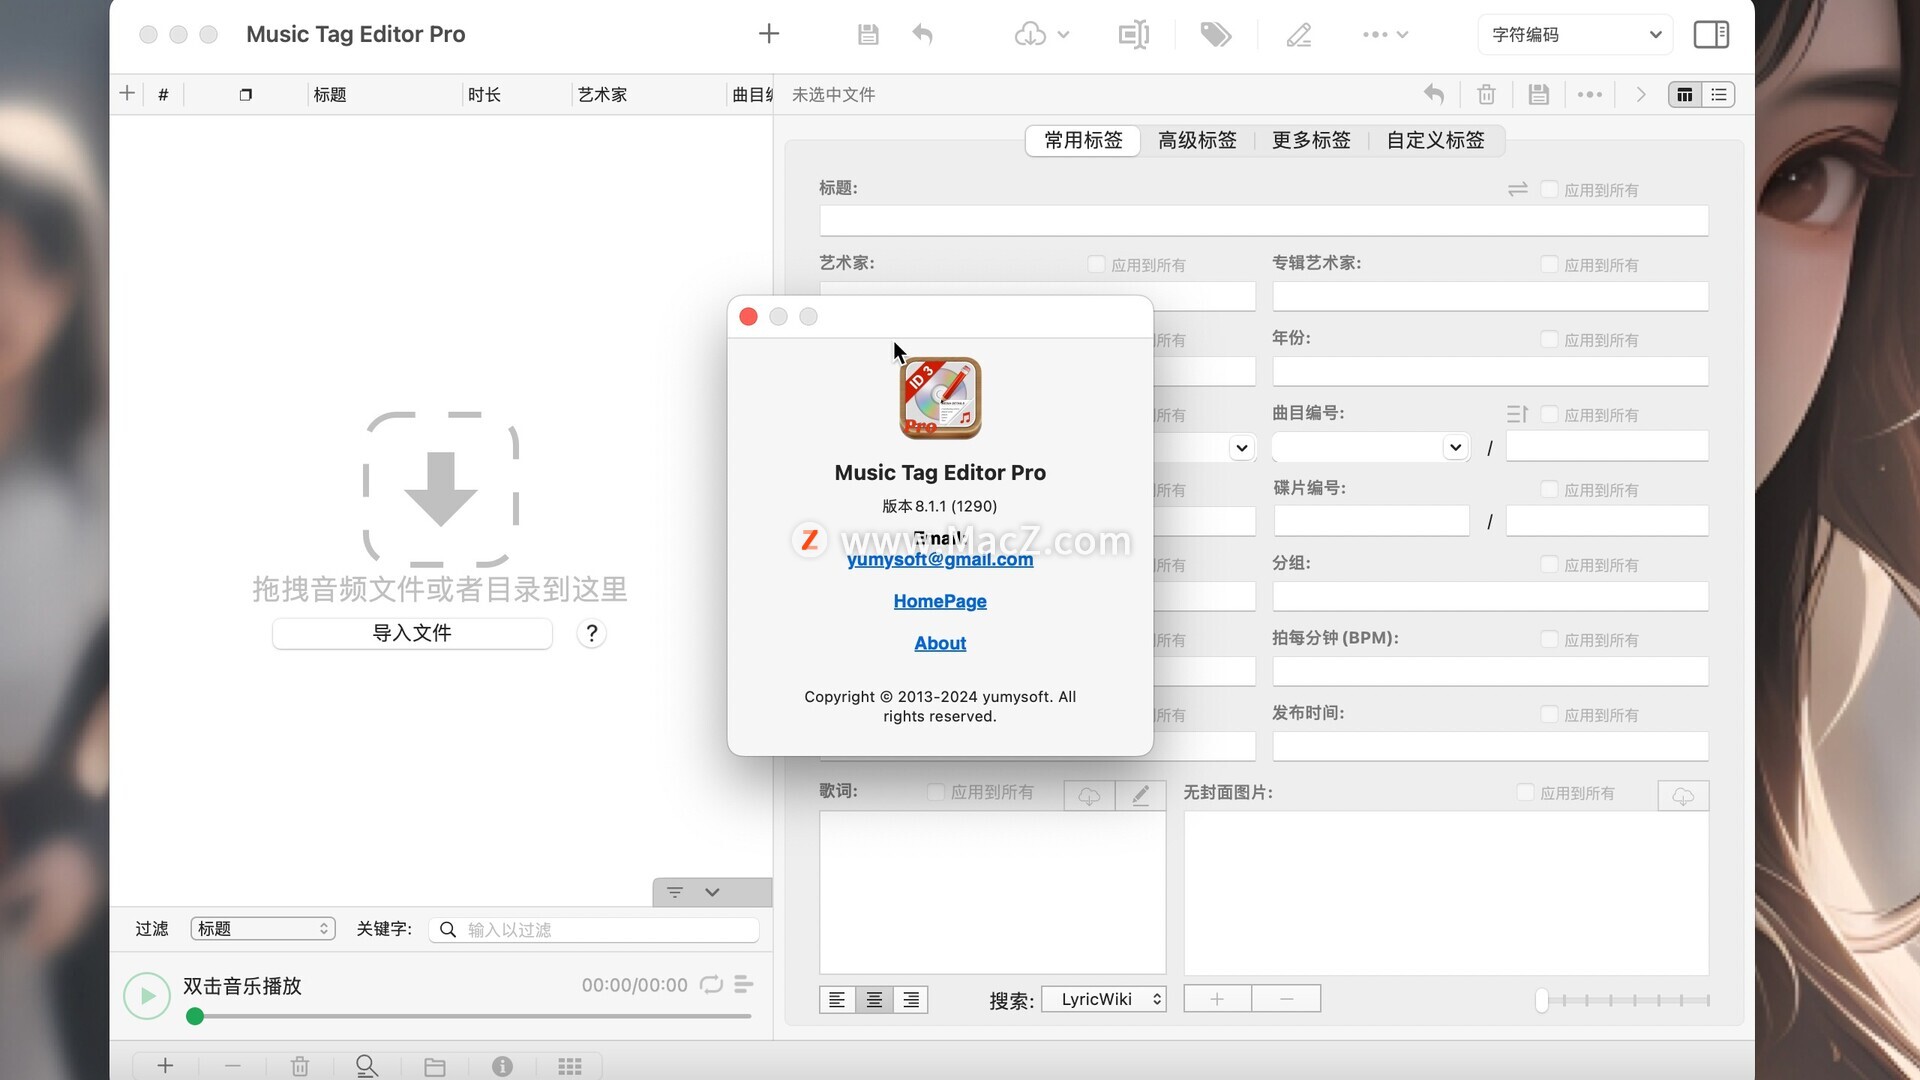
Task: Click the save disk icon in the top toolbar
Action: click(x=867, y=35)
